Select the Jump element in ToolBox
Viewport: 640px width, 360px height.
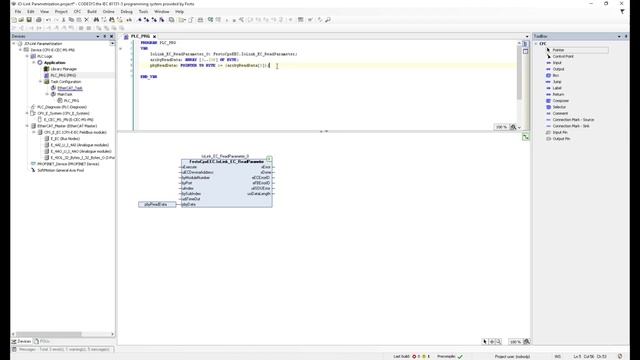click(x=557, y=82)
